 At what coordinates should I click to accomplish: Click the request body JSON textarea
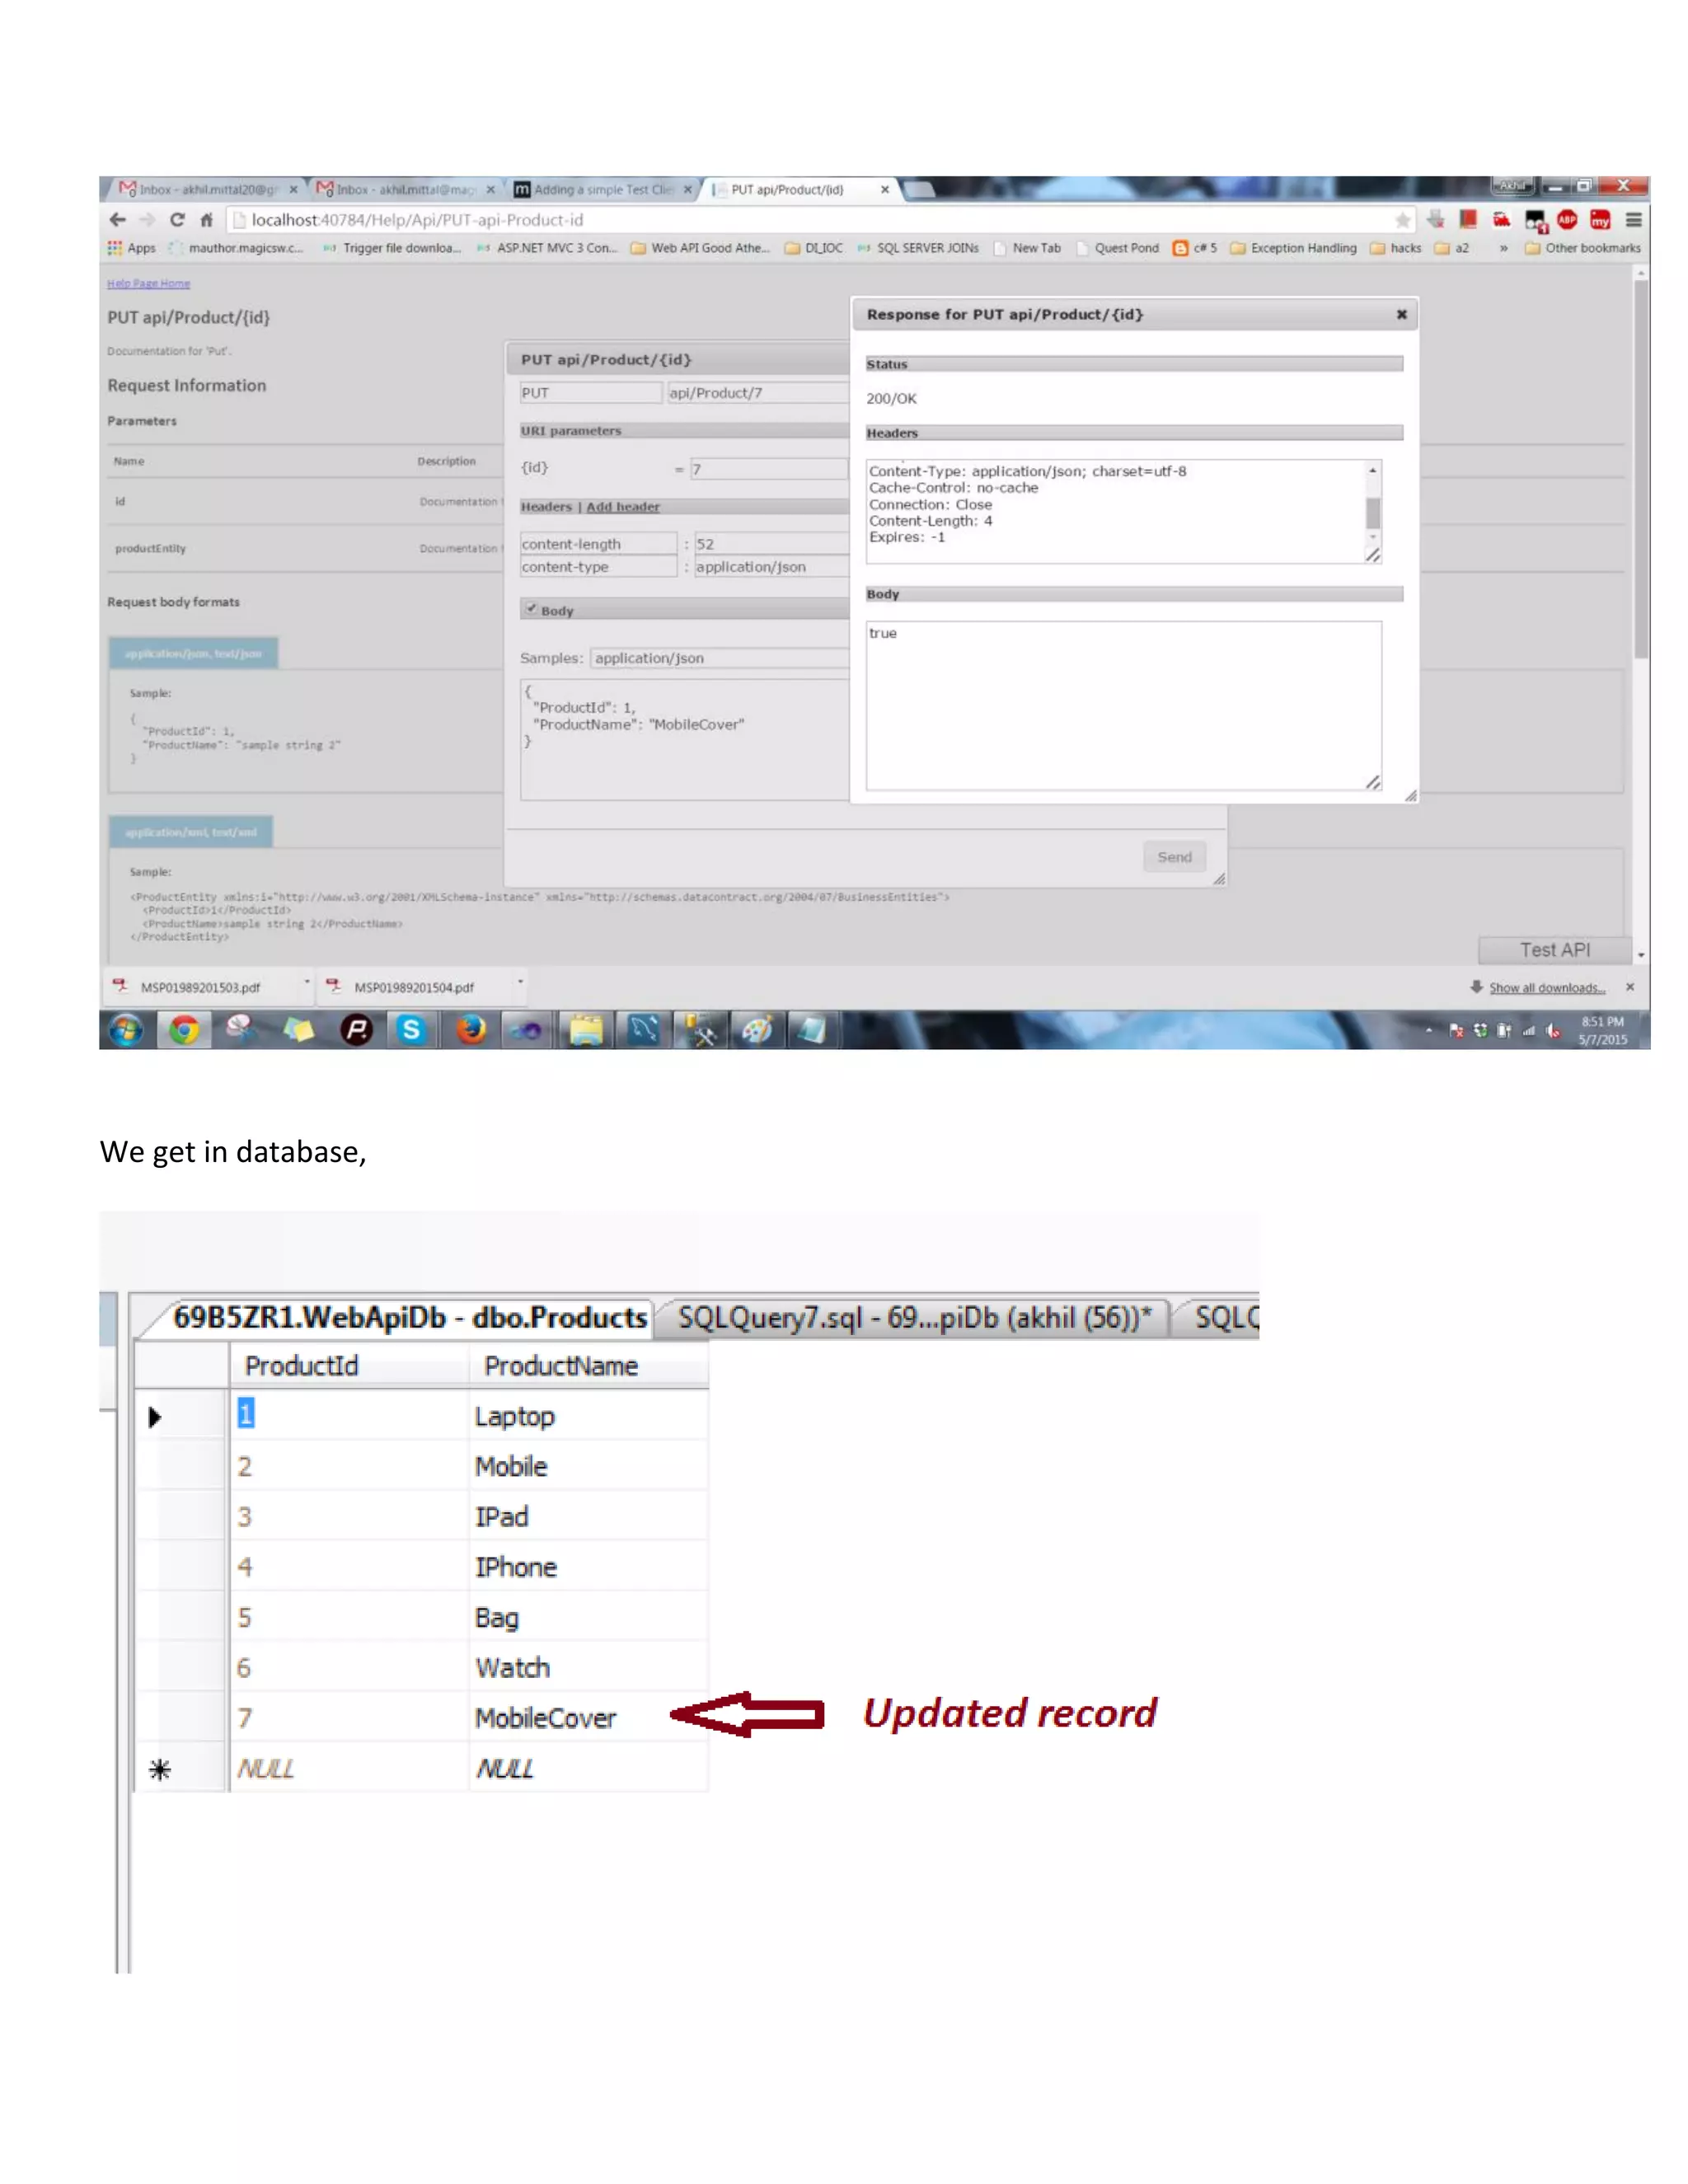point(684,740)
